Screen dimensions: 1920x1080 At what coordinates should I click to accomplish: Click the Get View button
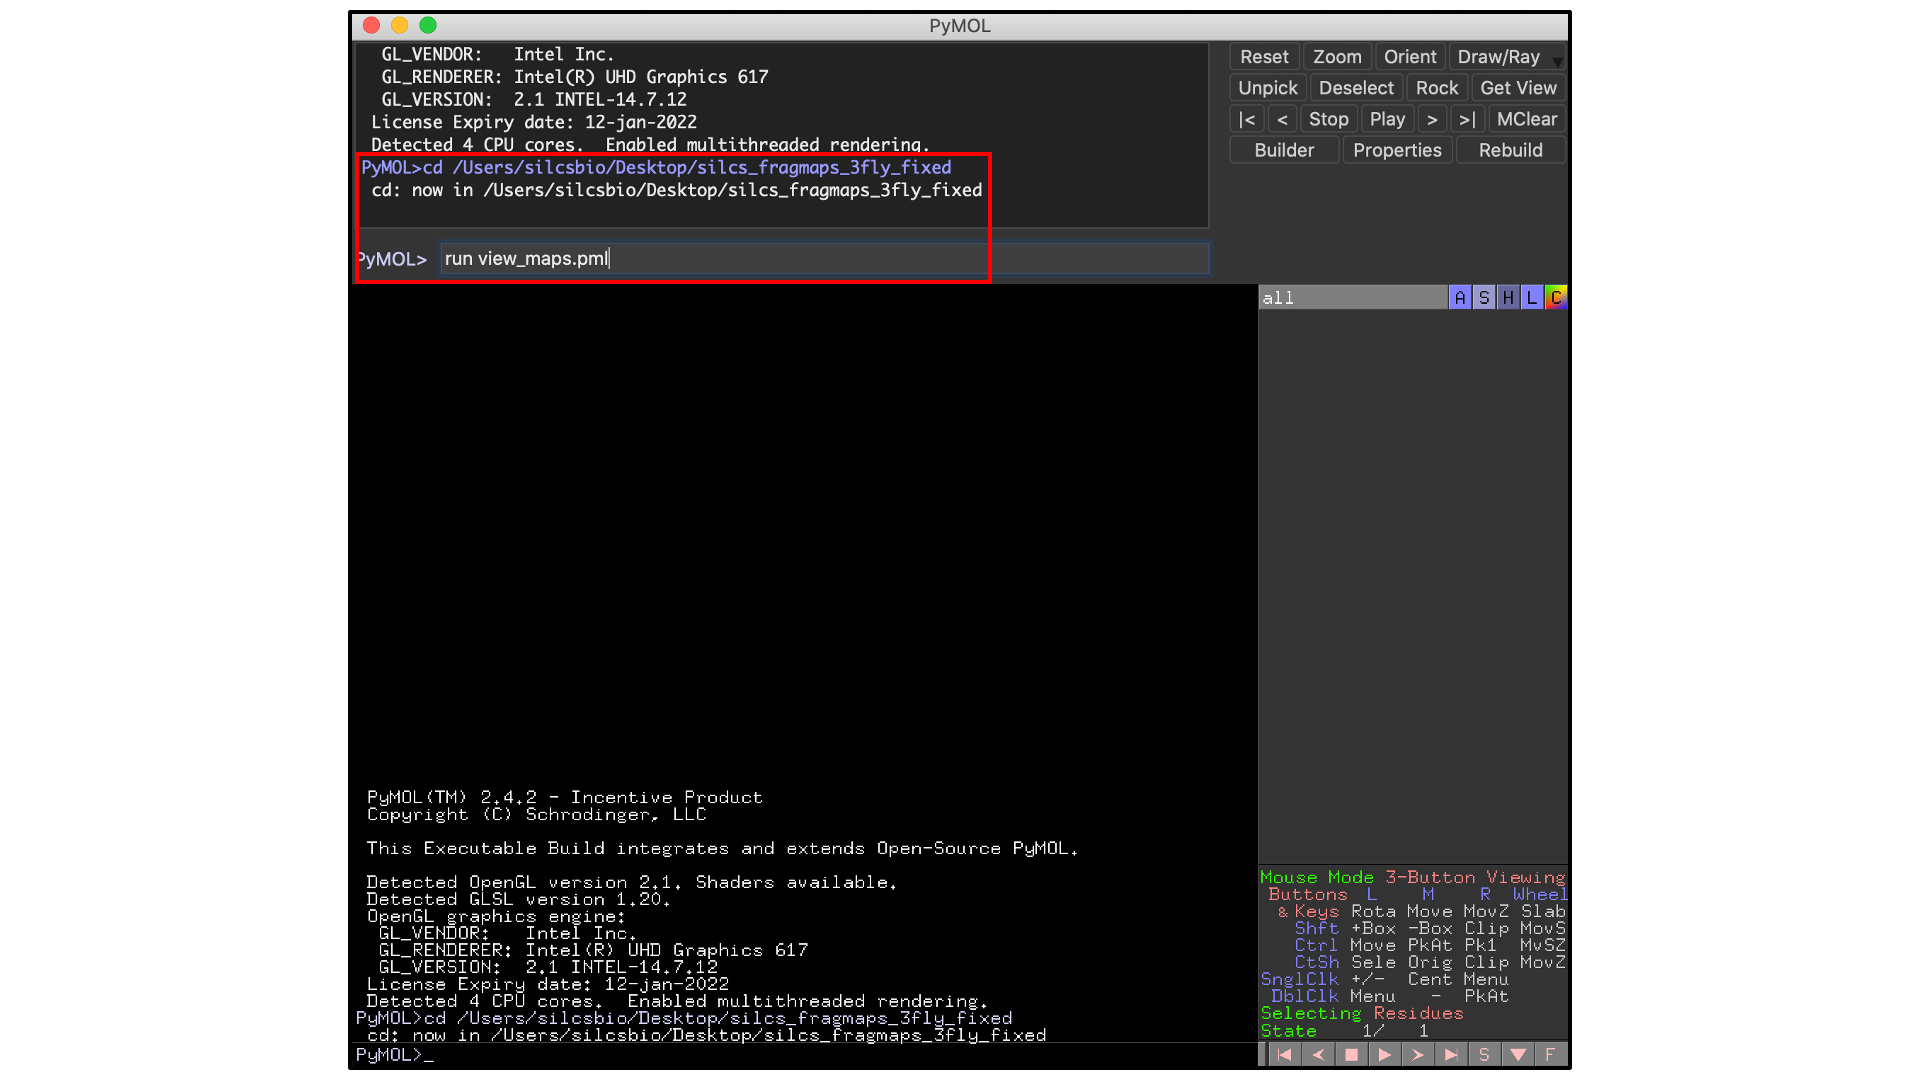tap(1518, 88)
